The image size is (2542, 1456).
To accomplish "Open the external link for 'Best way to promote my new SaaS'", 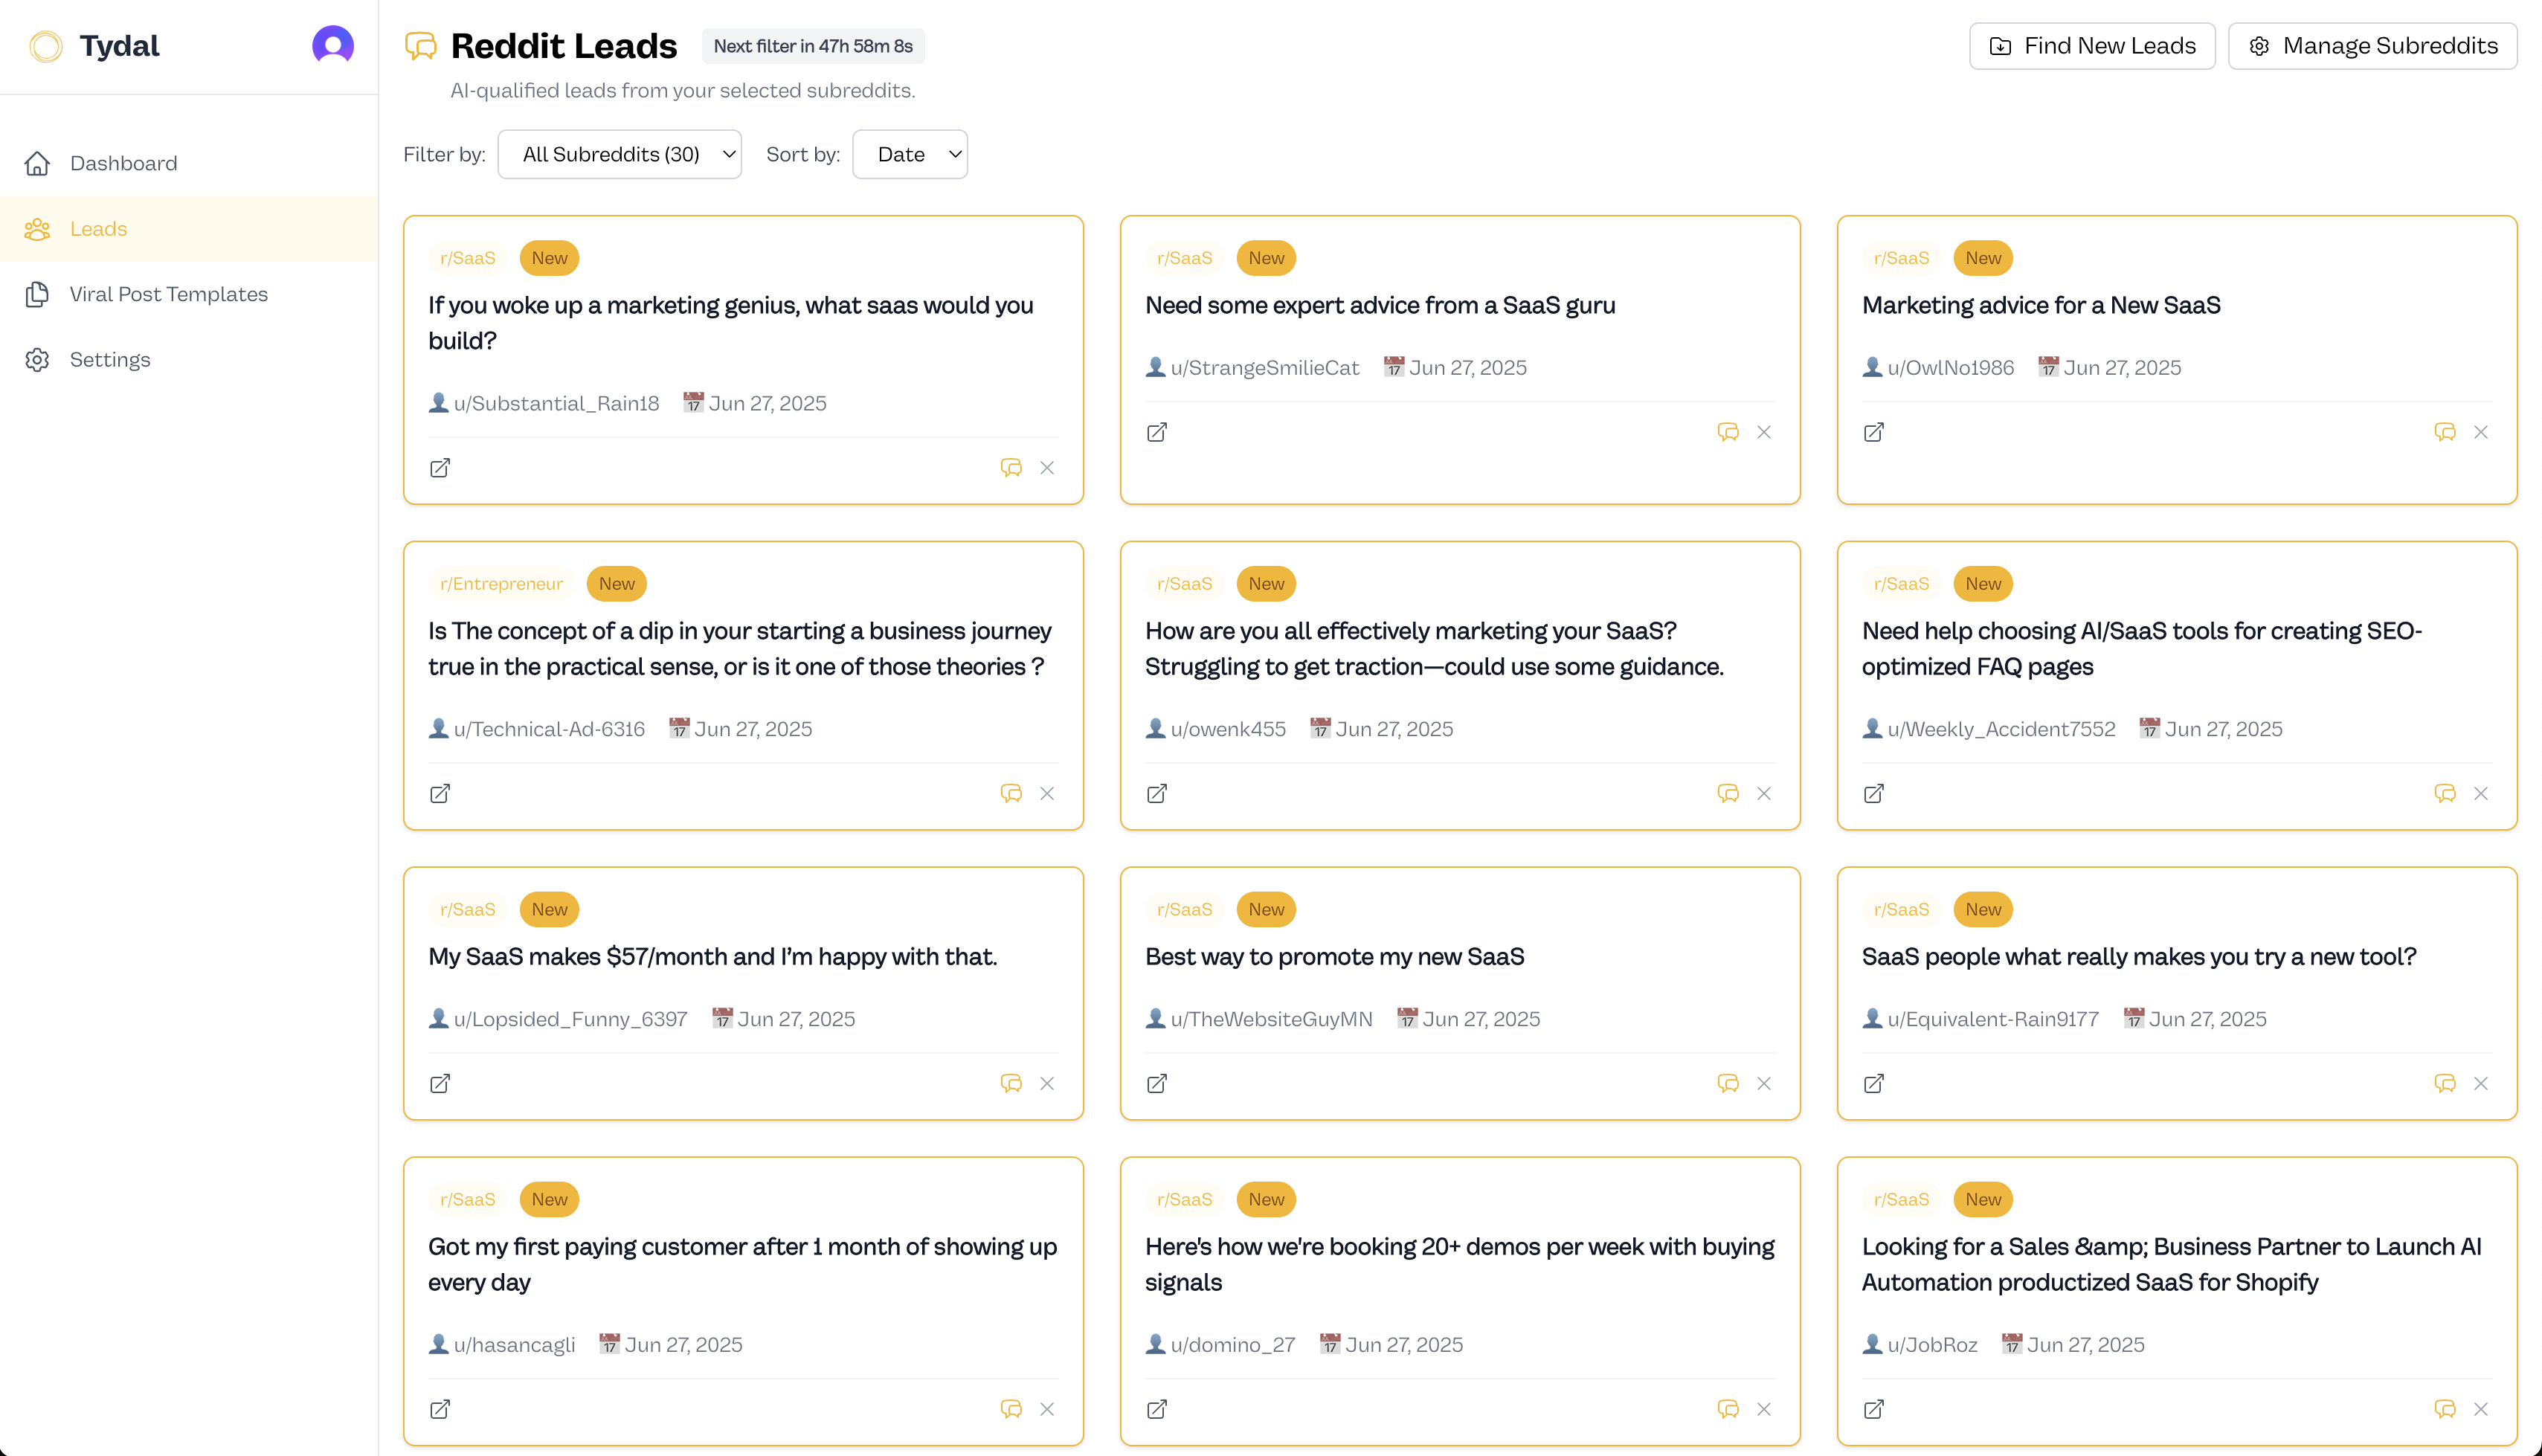I will [1157, 1083].
